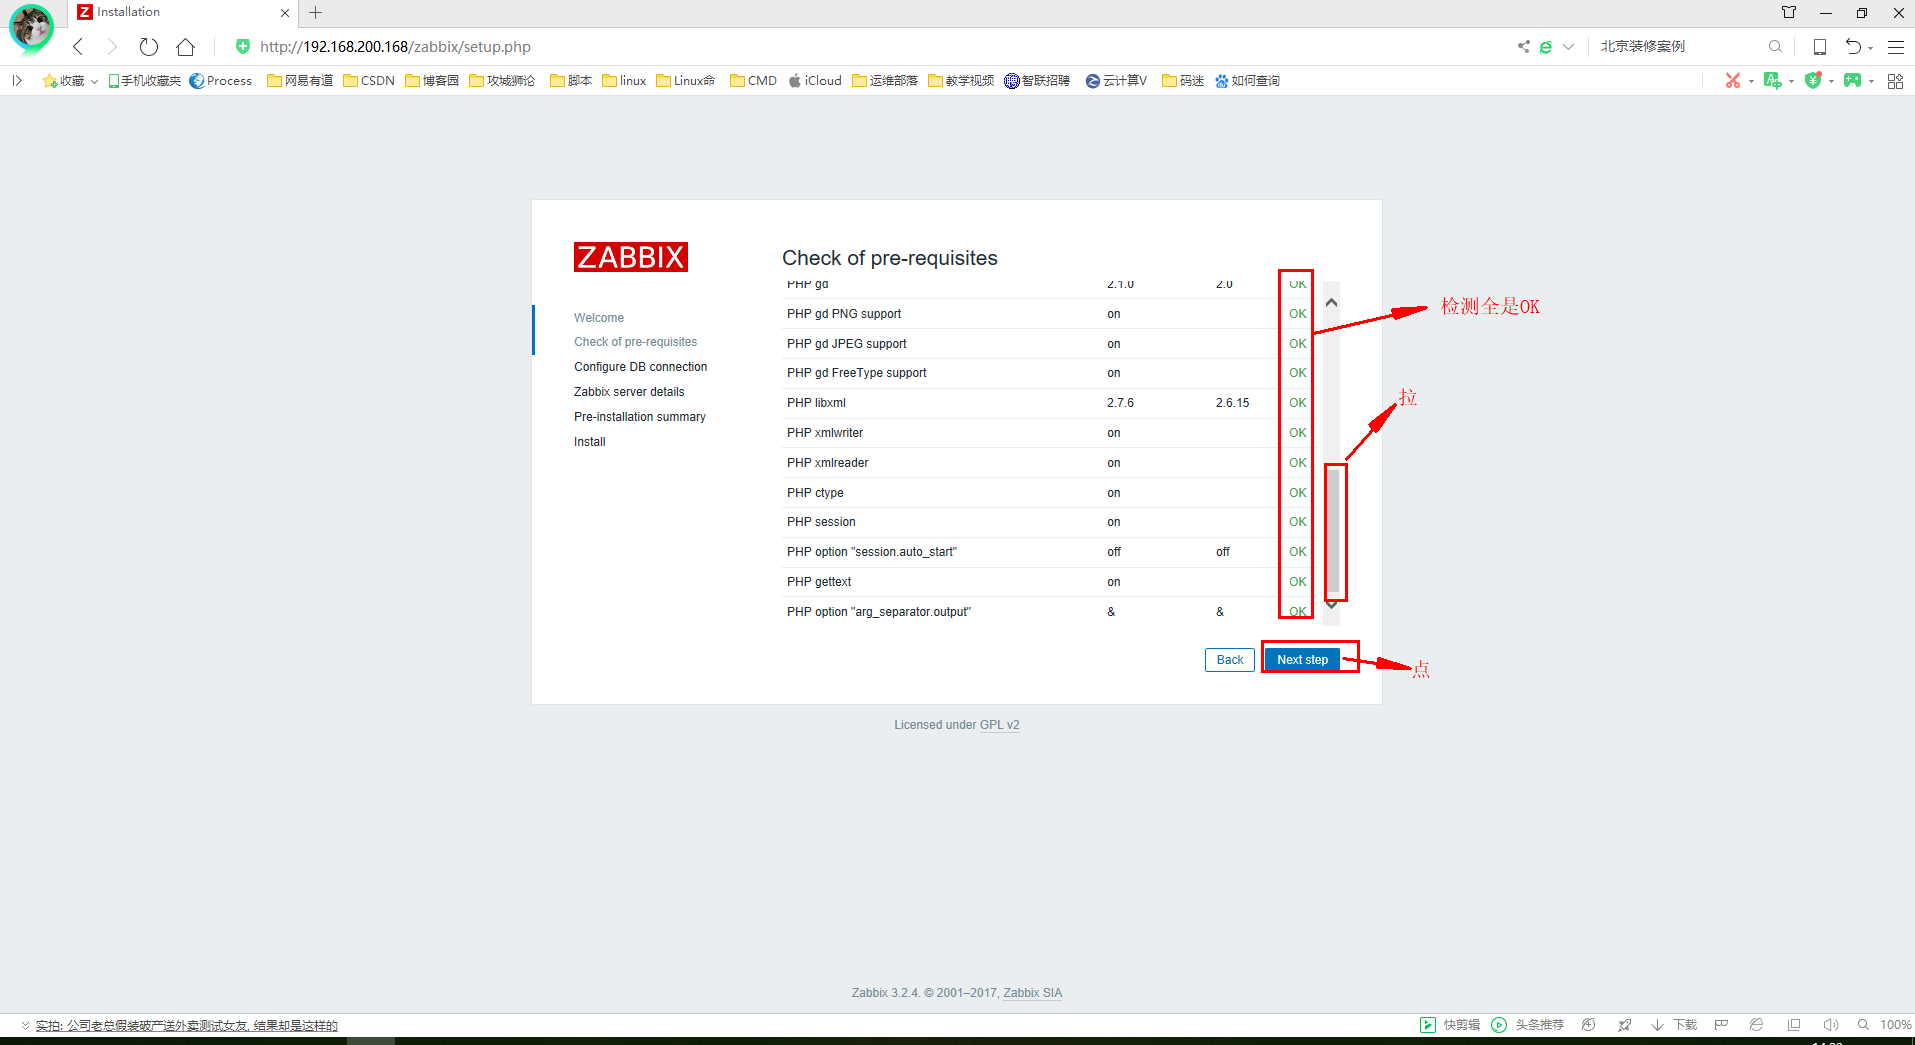Expand the translate tool dropdown arrow

click(x=1791, y=81)
